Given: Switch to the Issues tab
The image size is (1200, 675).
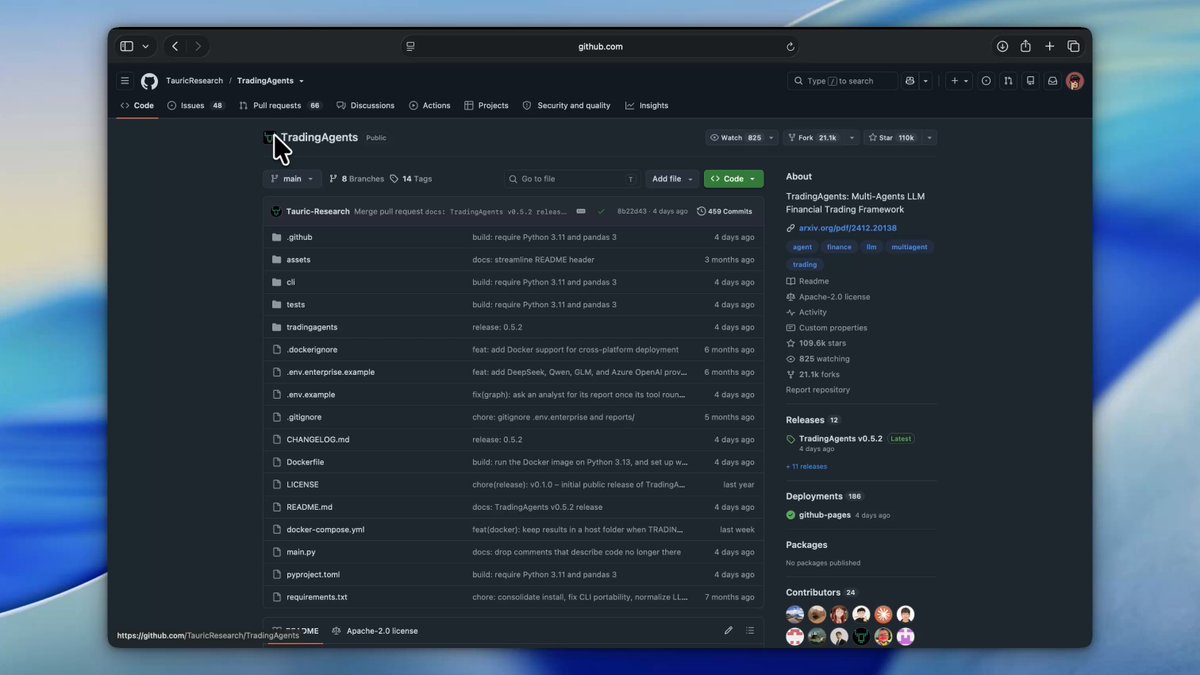Looking at the screenshot, I should click(196, 105).
